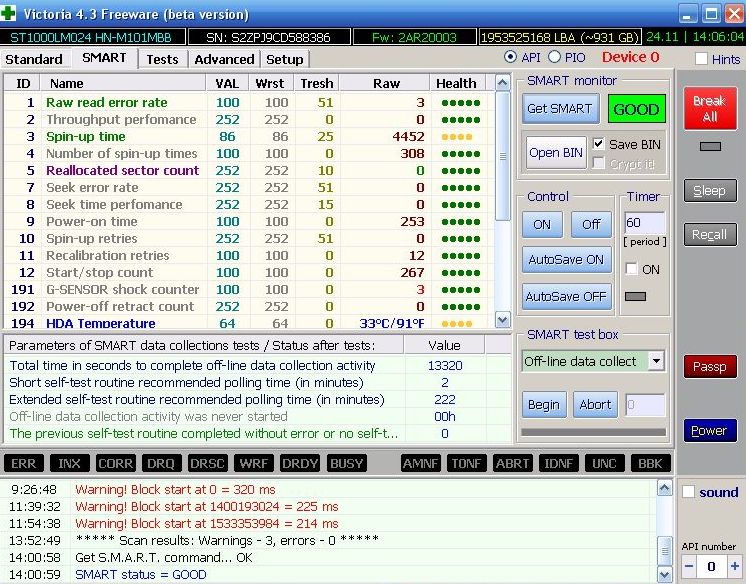Switch to the SMART tab
The image size is (746, 584).
(x=104, y=58)
